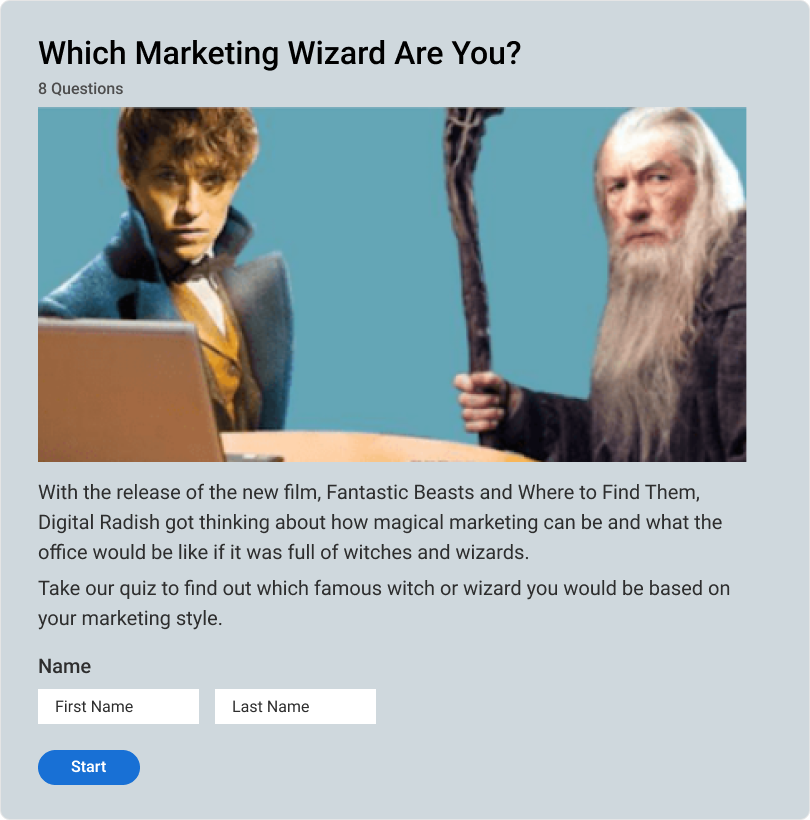810x820 pixels.
Task: Click the '8 Questions' label
Action: tap(81, 89)
